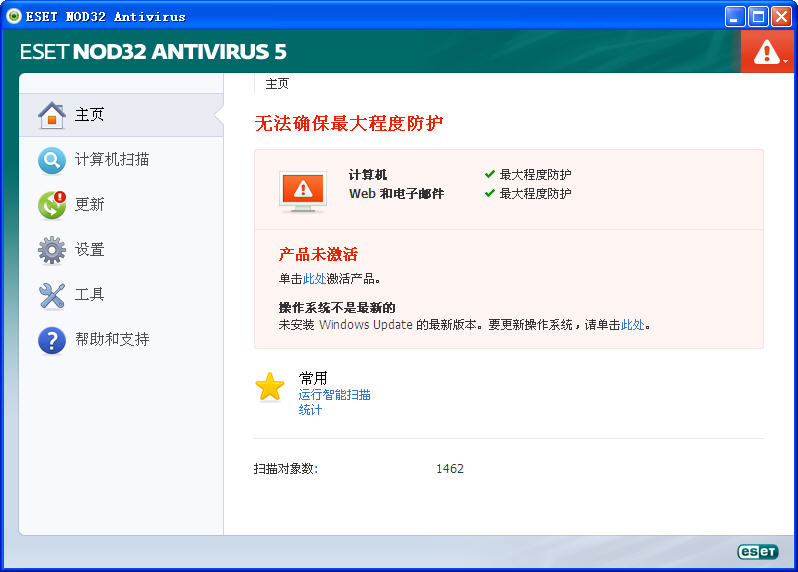Image resolution: width=798 pixels, height=572 pixels.
Task: Click the 扫描对象数 label
Action: tap(286, 469)
